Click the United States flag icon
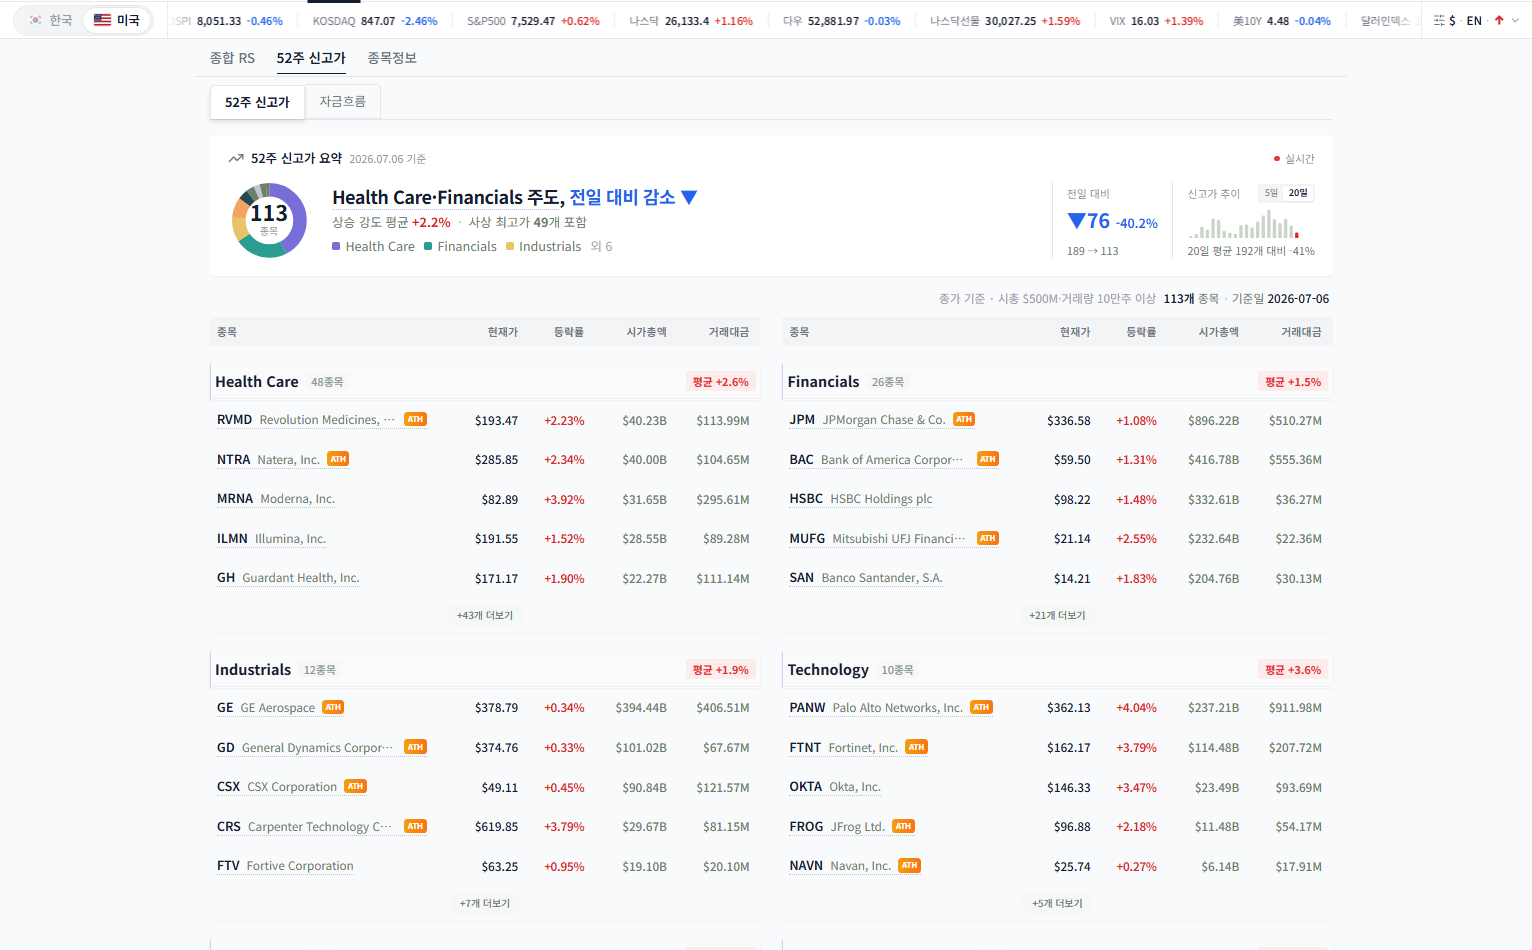This screenshot has width=1532, height=950. point(102,20)
